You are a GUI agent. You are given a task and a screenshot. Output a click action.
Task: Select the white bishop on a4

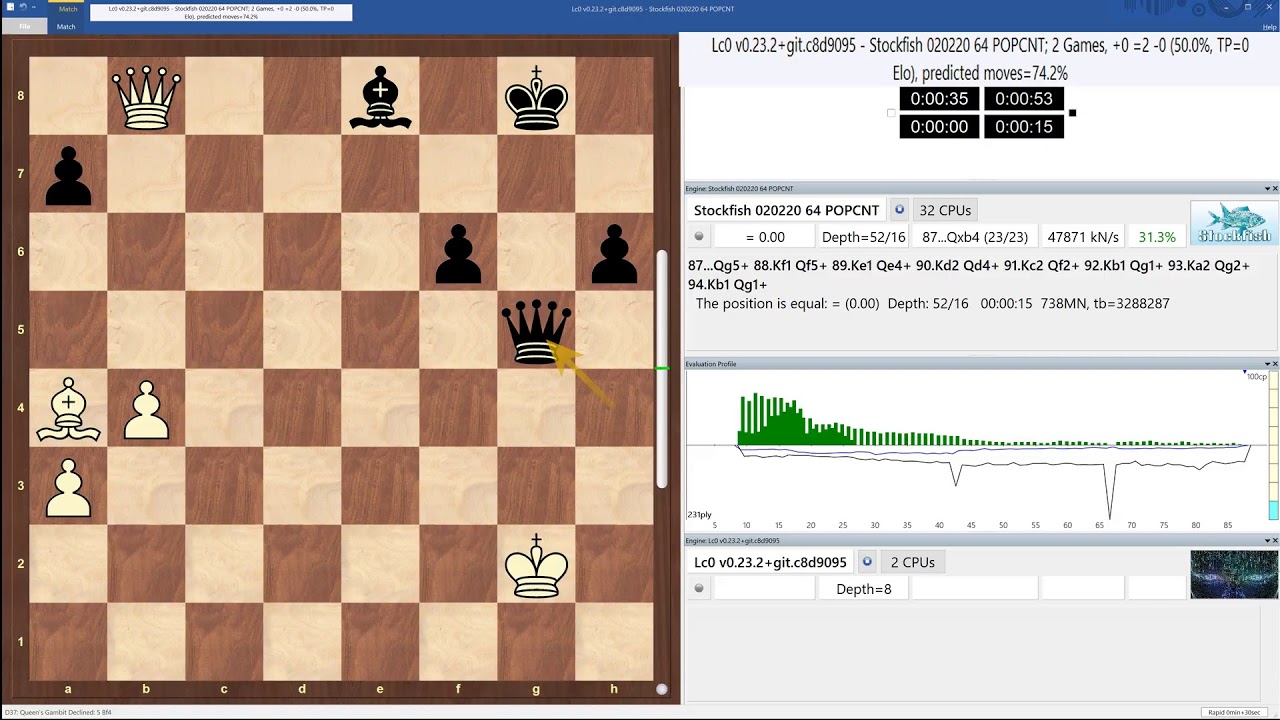pos(68,409)
